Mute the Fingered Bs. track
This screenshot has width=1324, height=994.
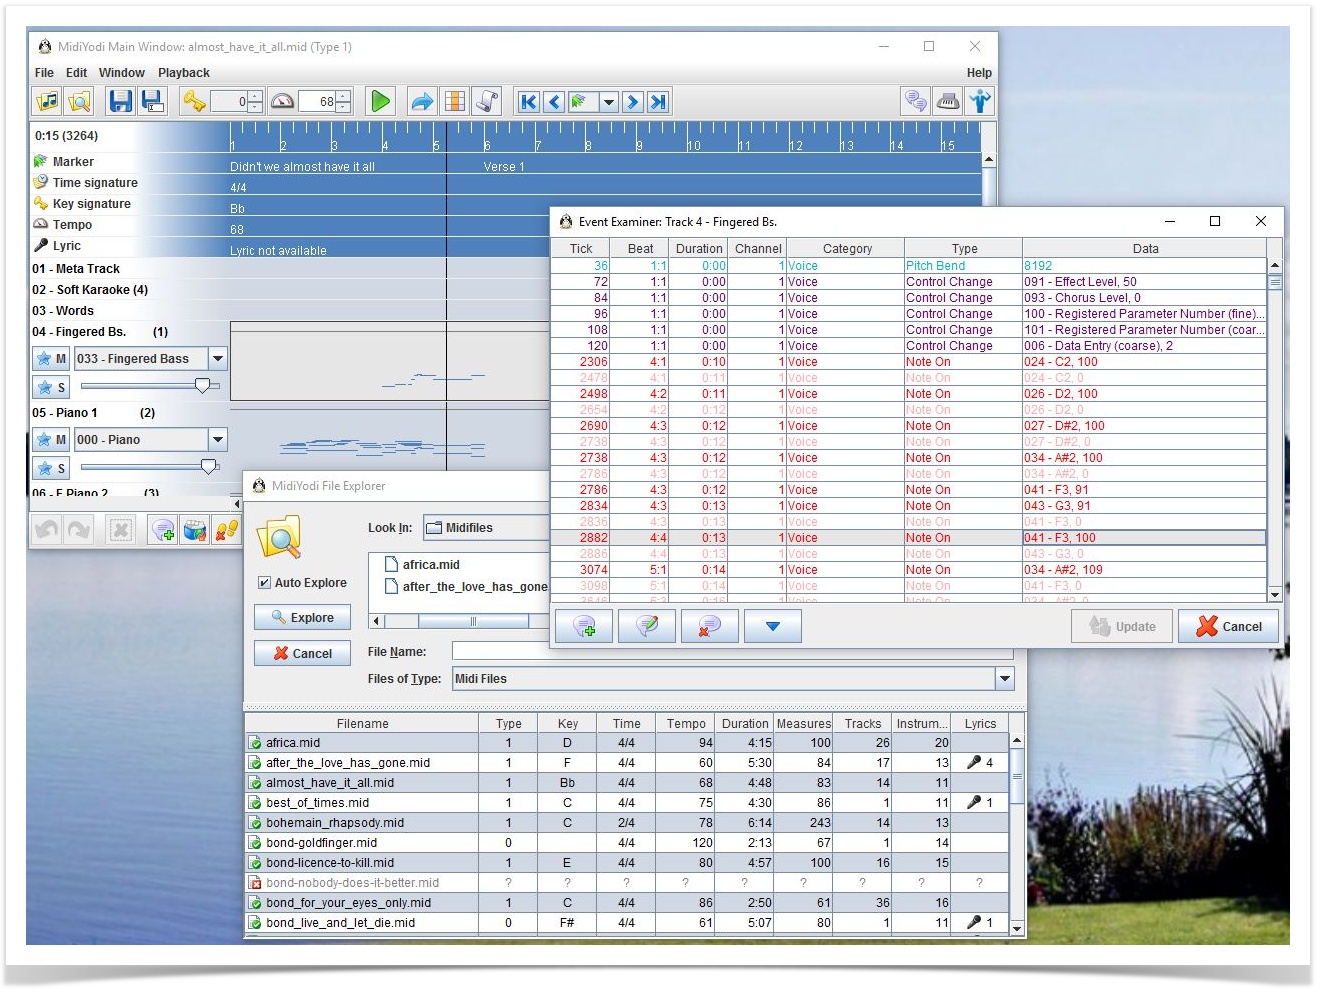coord(51,359)
